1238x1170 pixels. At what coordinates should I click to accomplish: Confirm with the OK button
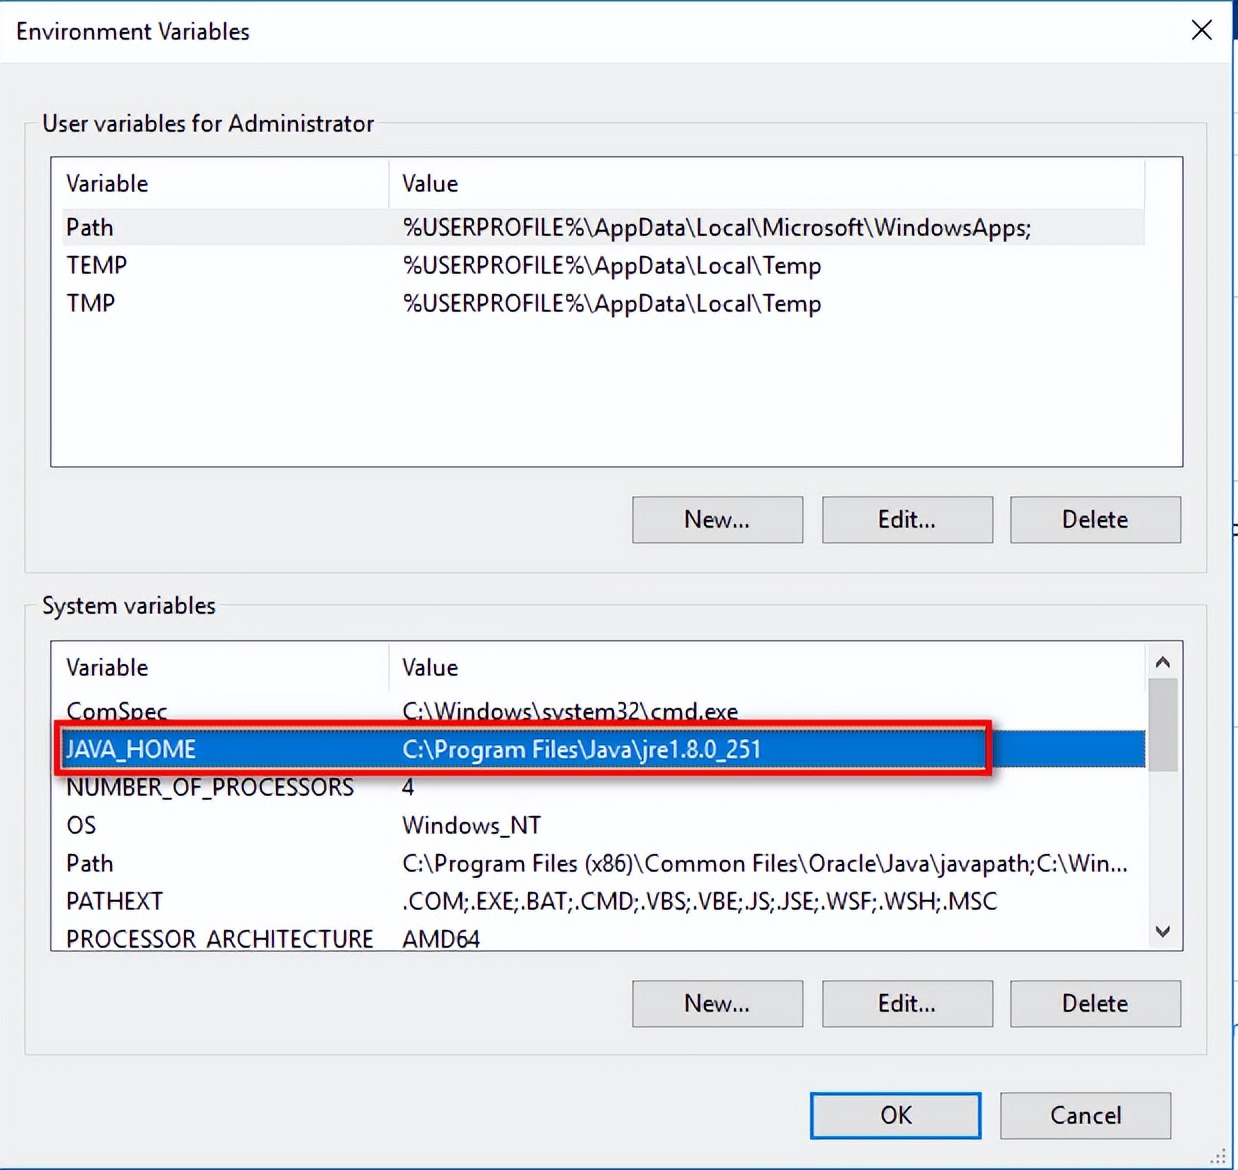click(x=895, y=1115)
